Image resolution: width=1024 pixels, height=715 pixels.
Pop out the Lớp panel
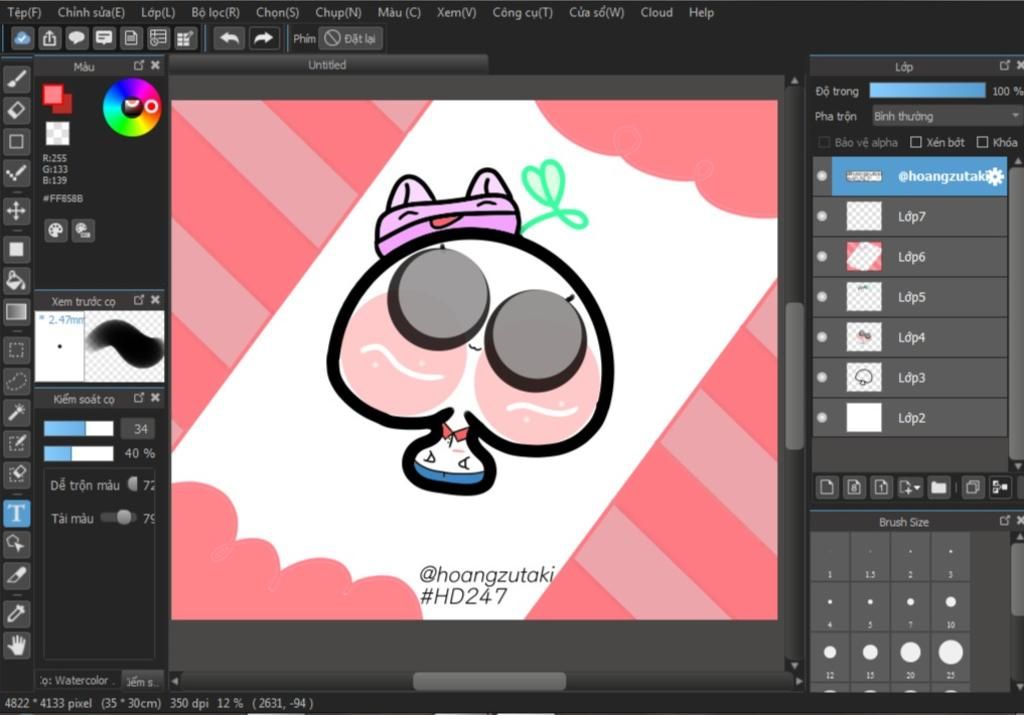tap(1004, 65)
